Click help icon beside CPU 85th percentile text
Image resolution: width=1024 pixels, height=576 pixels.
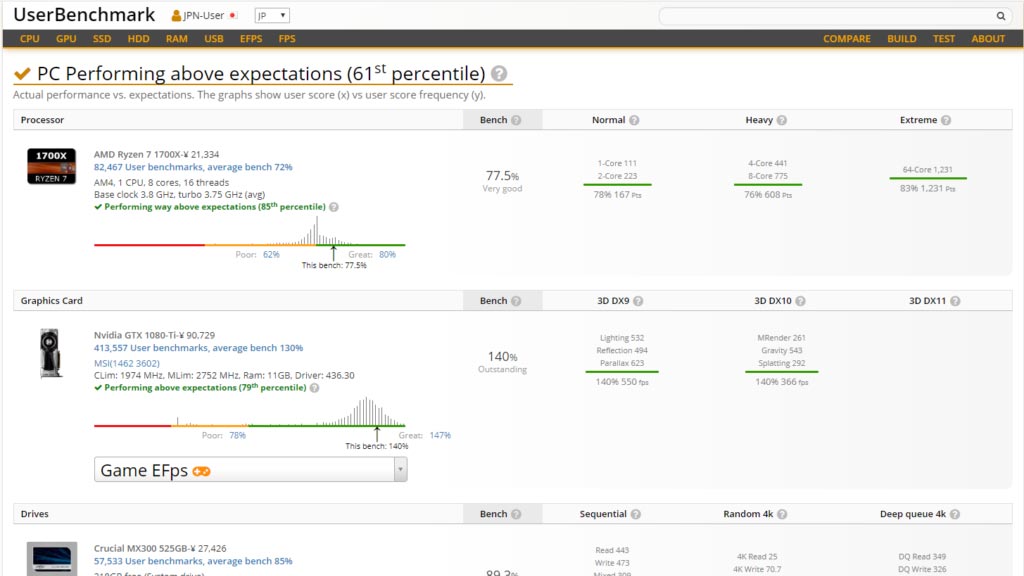click(x=334, y=207)
